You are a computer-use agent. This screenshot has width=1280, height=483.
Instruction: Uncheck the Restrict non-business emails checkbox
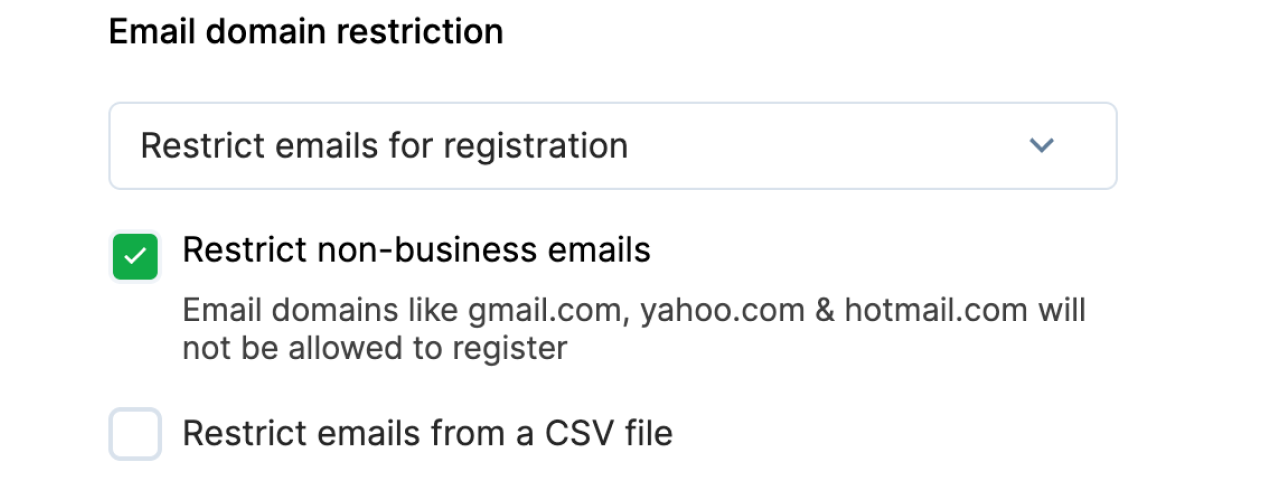135,257
